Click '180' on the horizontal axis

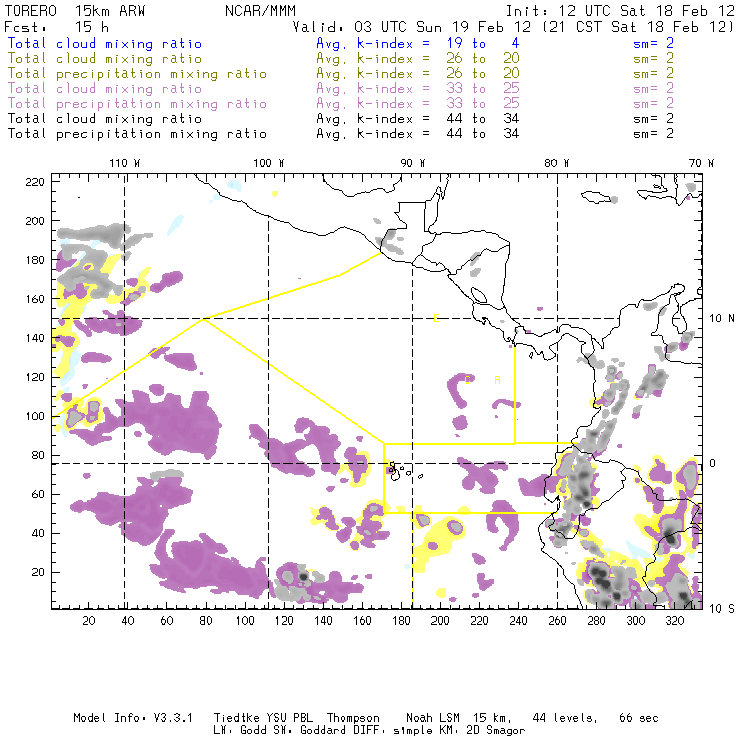(401, 621)
